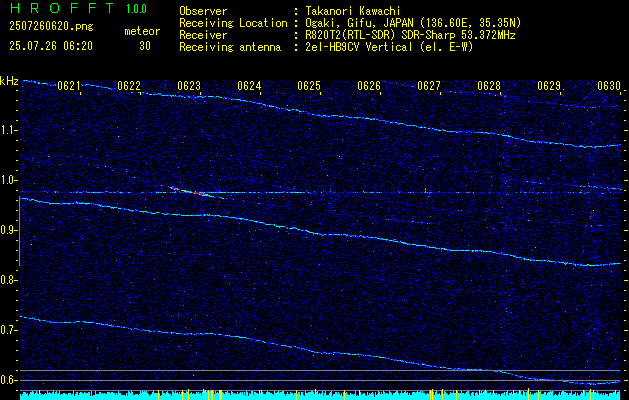Click the cyan signal level strip at bottom
The width and height of the screenshot is (629, 400).
click(320, 395)
